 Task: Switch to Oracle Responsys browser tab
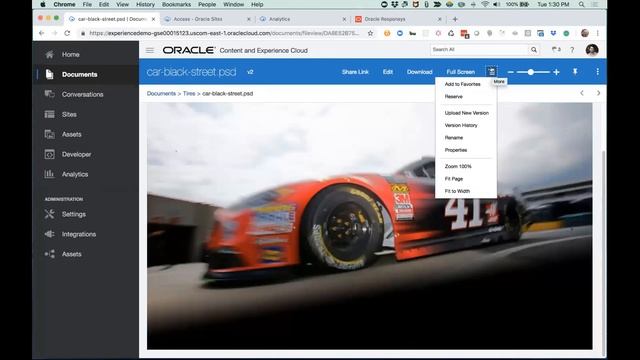pos(398,19)
